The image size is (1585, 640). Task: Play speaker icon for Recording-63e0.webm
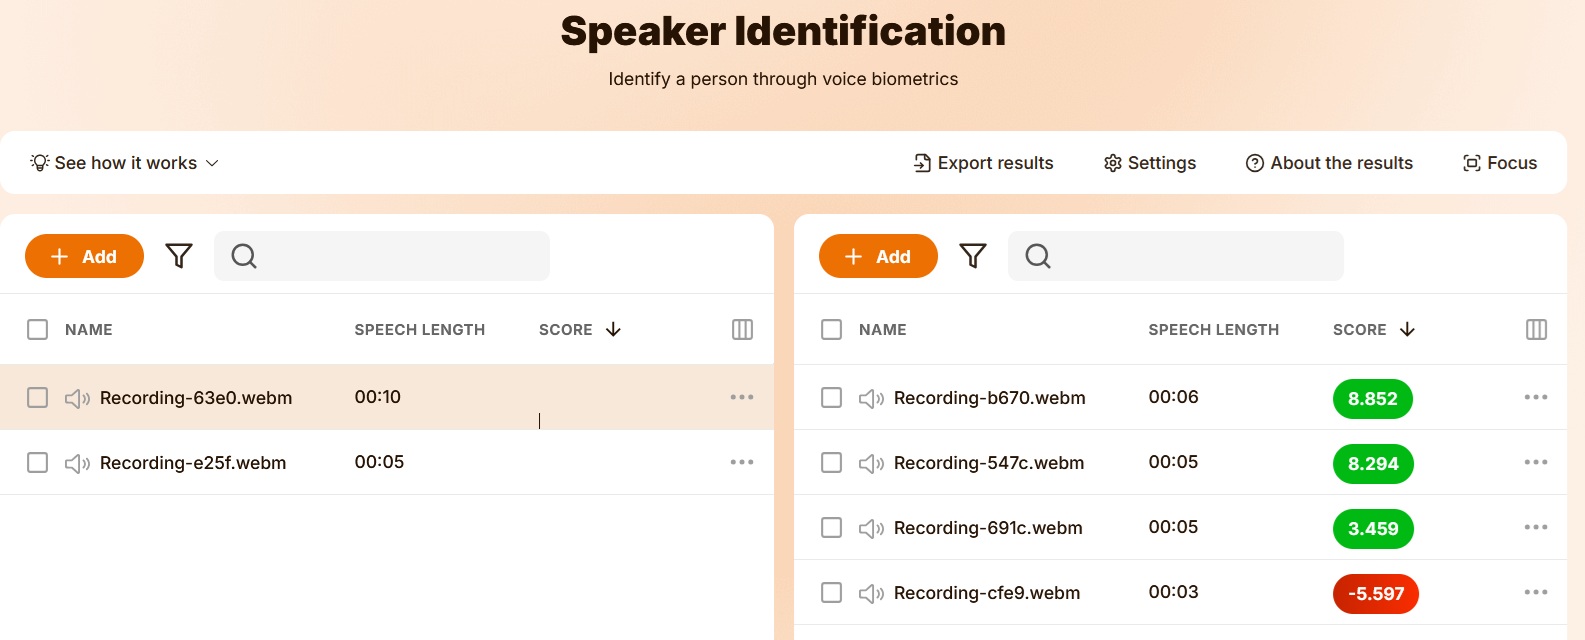click(x=78, y=399)
